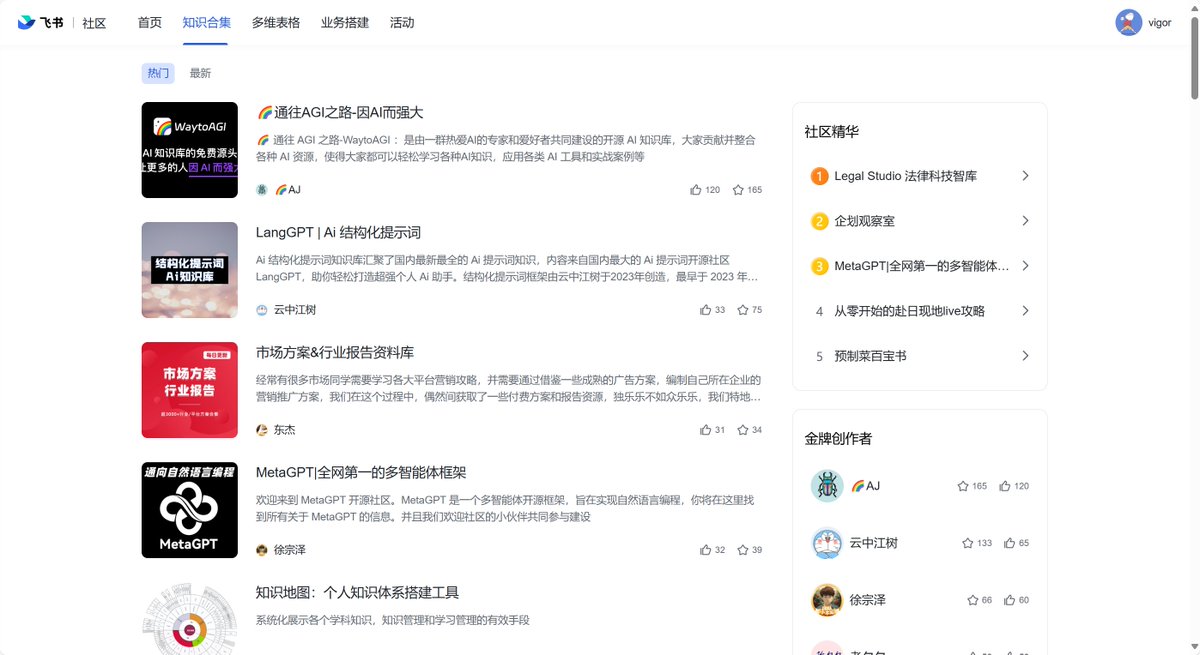The height and width of the screenshot is (655, 1200).
Task: Click star icon in AJ creator row
Action: coord(963,486)
